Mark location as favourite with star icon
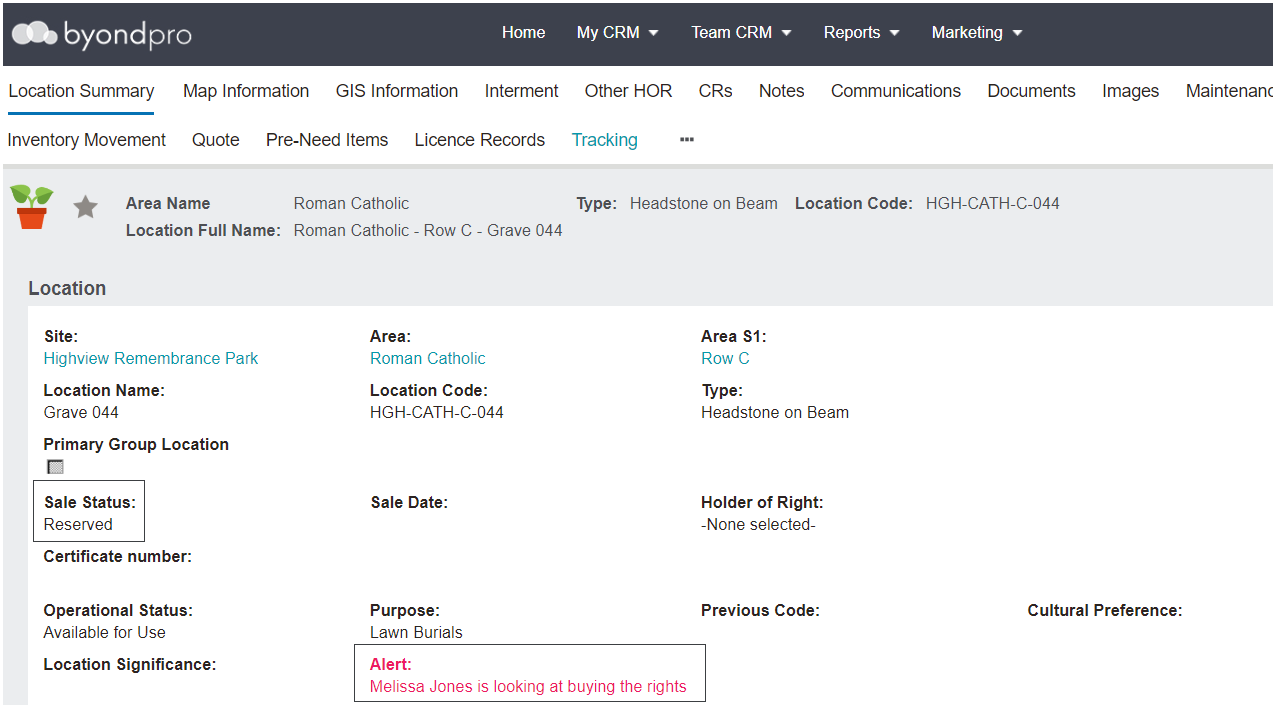This screenshot has height=708, width=1276. tap(86, 207)
